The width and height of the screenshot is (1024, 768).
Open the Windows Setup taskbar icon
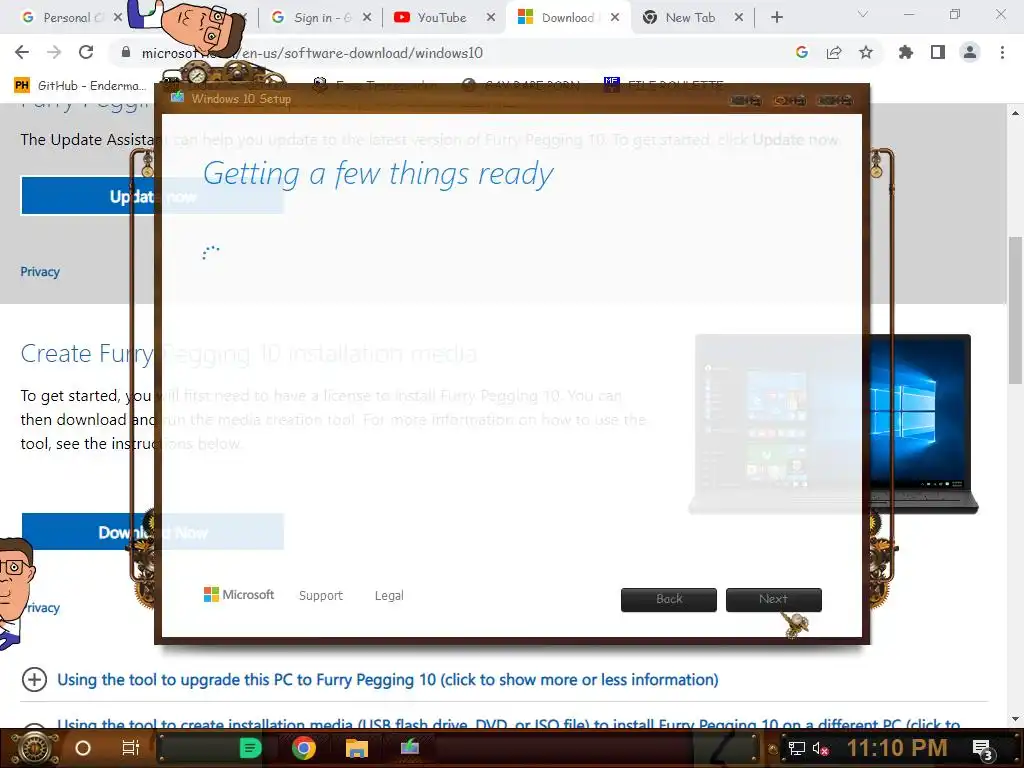coord(409,746)
